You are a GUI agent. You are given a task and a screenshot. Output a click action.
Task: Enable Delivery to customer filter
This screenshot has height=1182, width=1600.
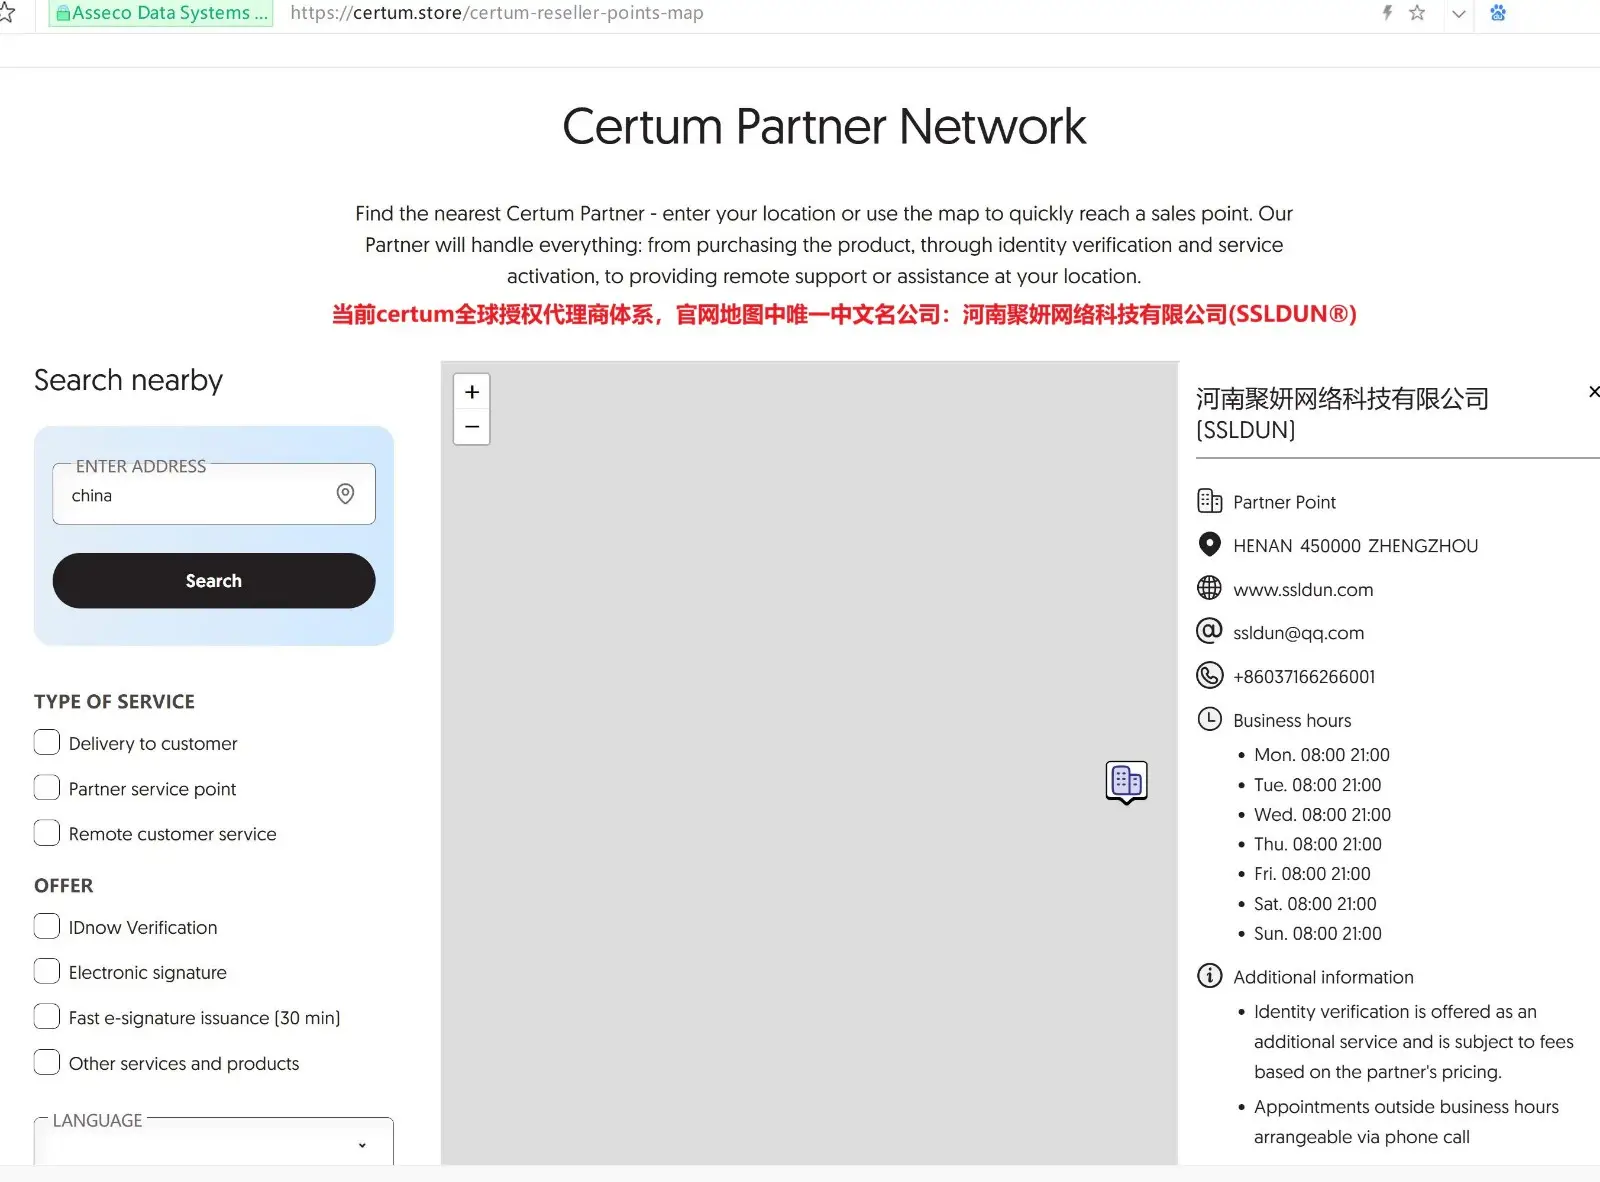(x=47, y=742)
